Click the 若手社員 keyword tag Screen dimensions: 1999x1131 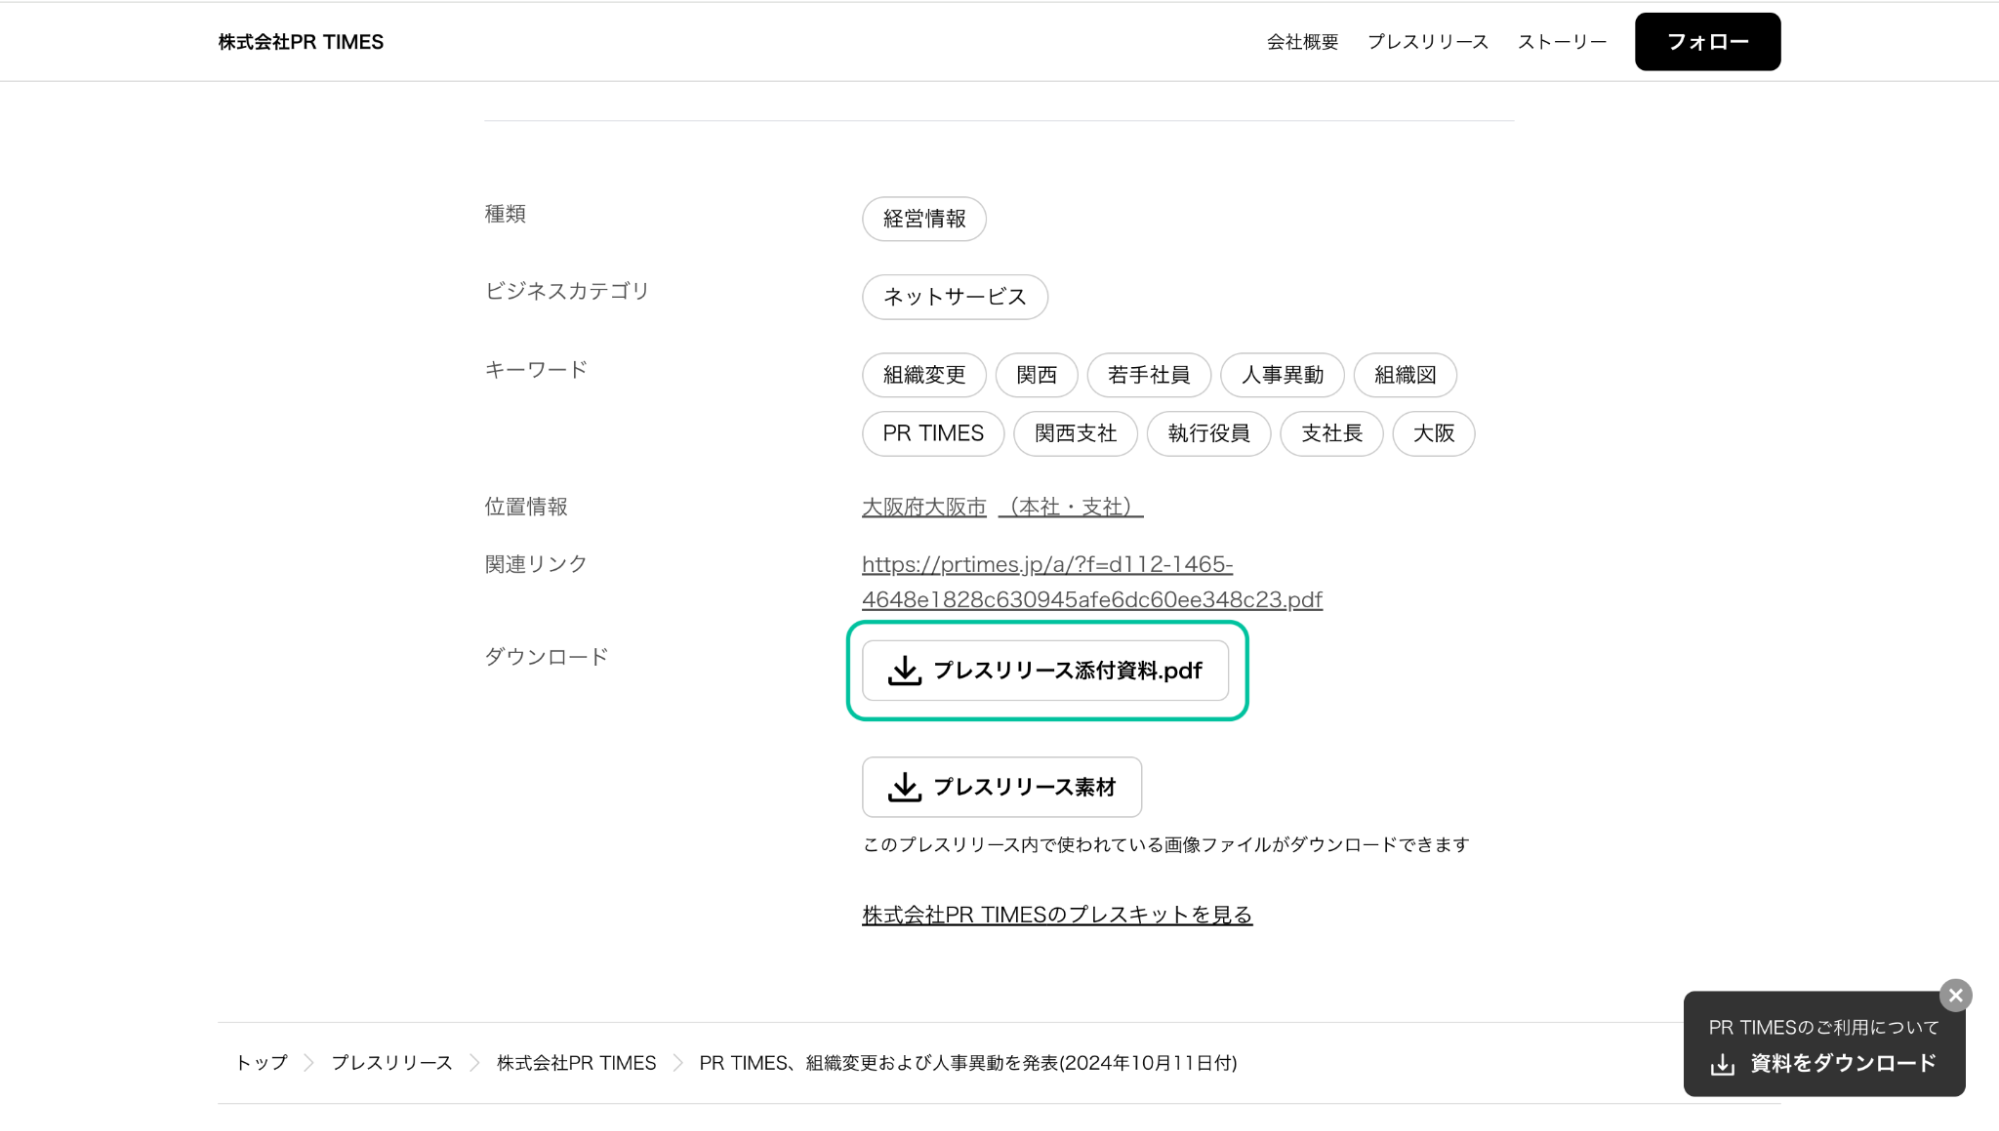tap(1148, 375)
